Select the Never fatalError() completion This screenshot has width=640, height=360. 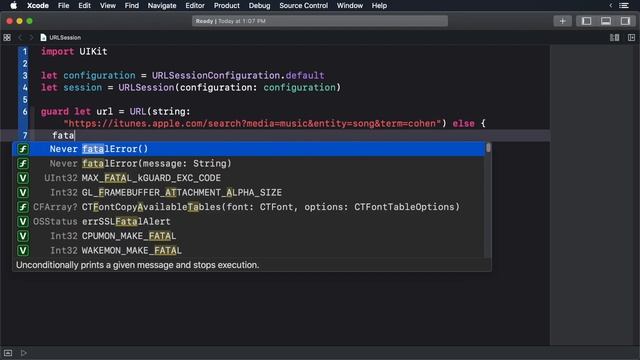click(x=249, y=149)
